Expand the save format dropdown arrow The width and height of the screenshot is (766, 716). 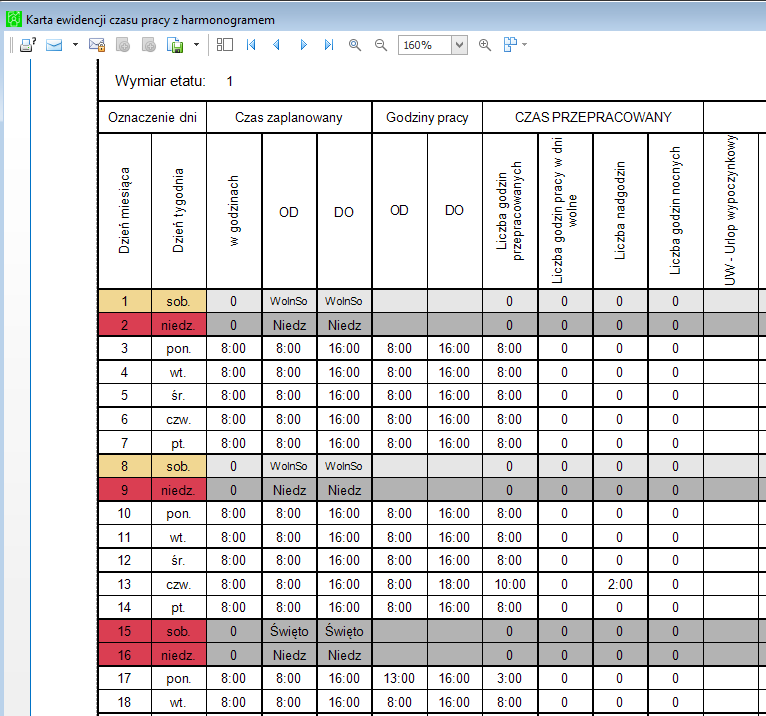[x=196, y=45]
